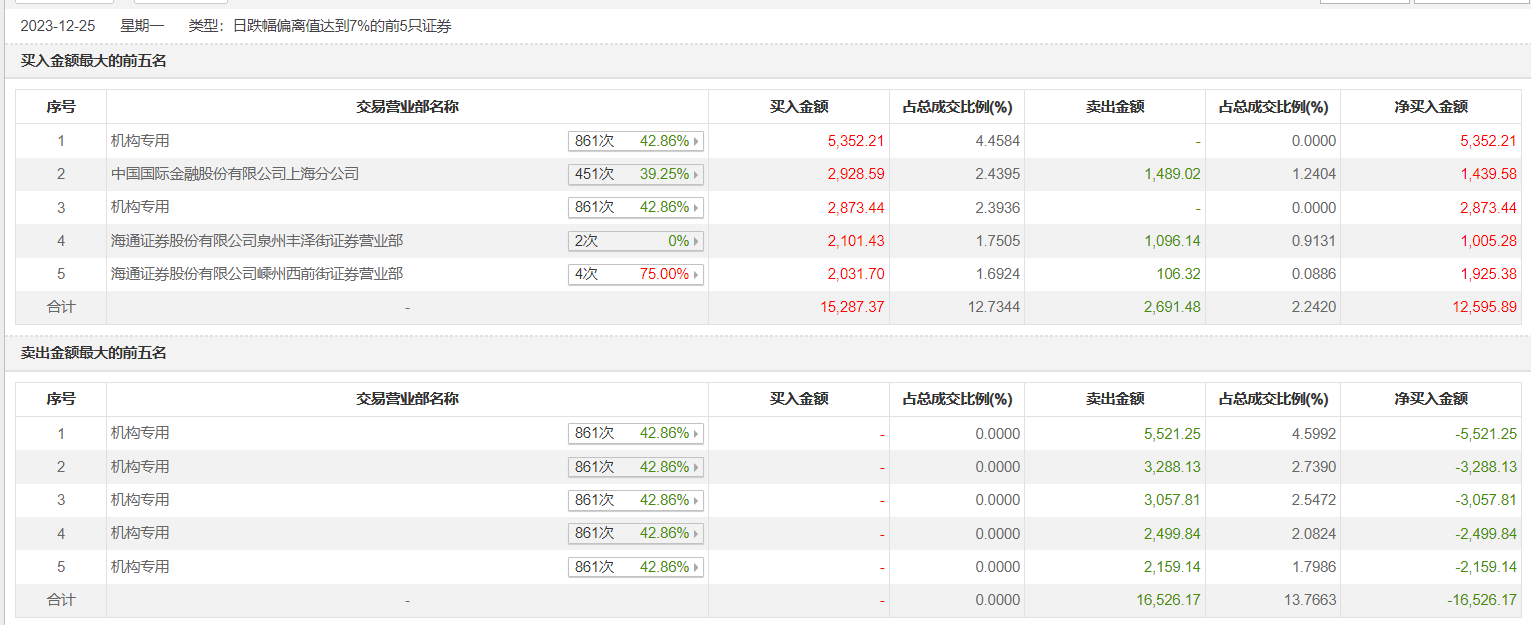Expand the 861次 42.86% box in buy table row 3
The height and width of the screenshot is (625, 1531).
(x=636, y=208)
